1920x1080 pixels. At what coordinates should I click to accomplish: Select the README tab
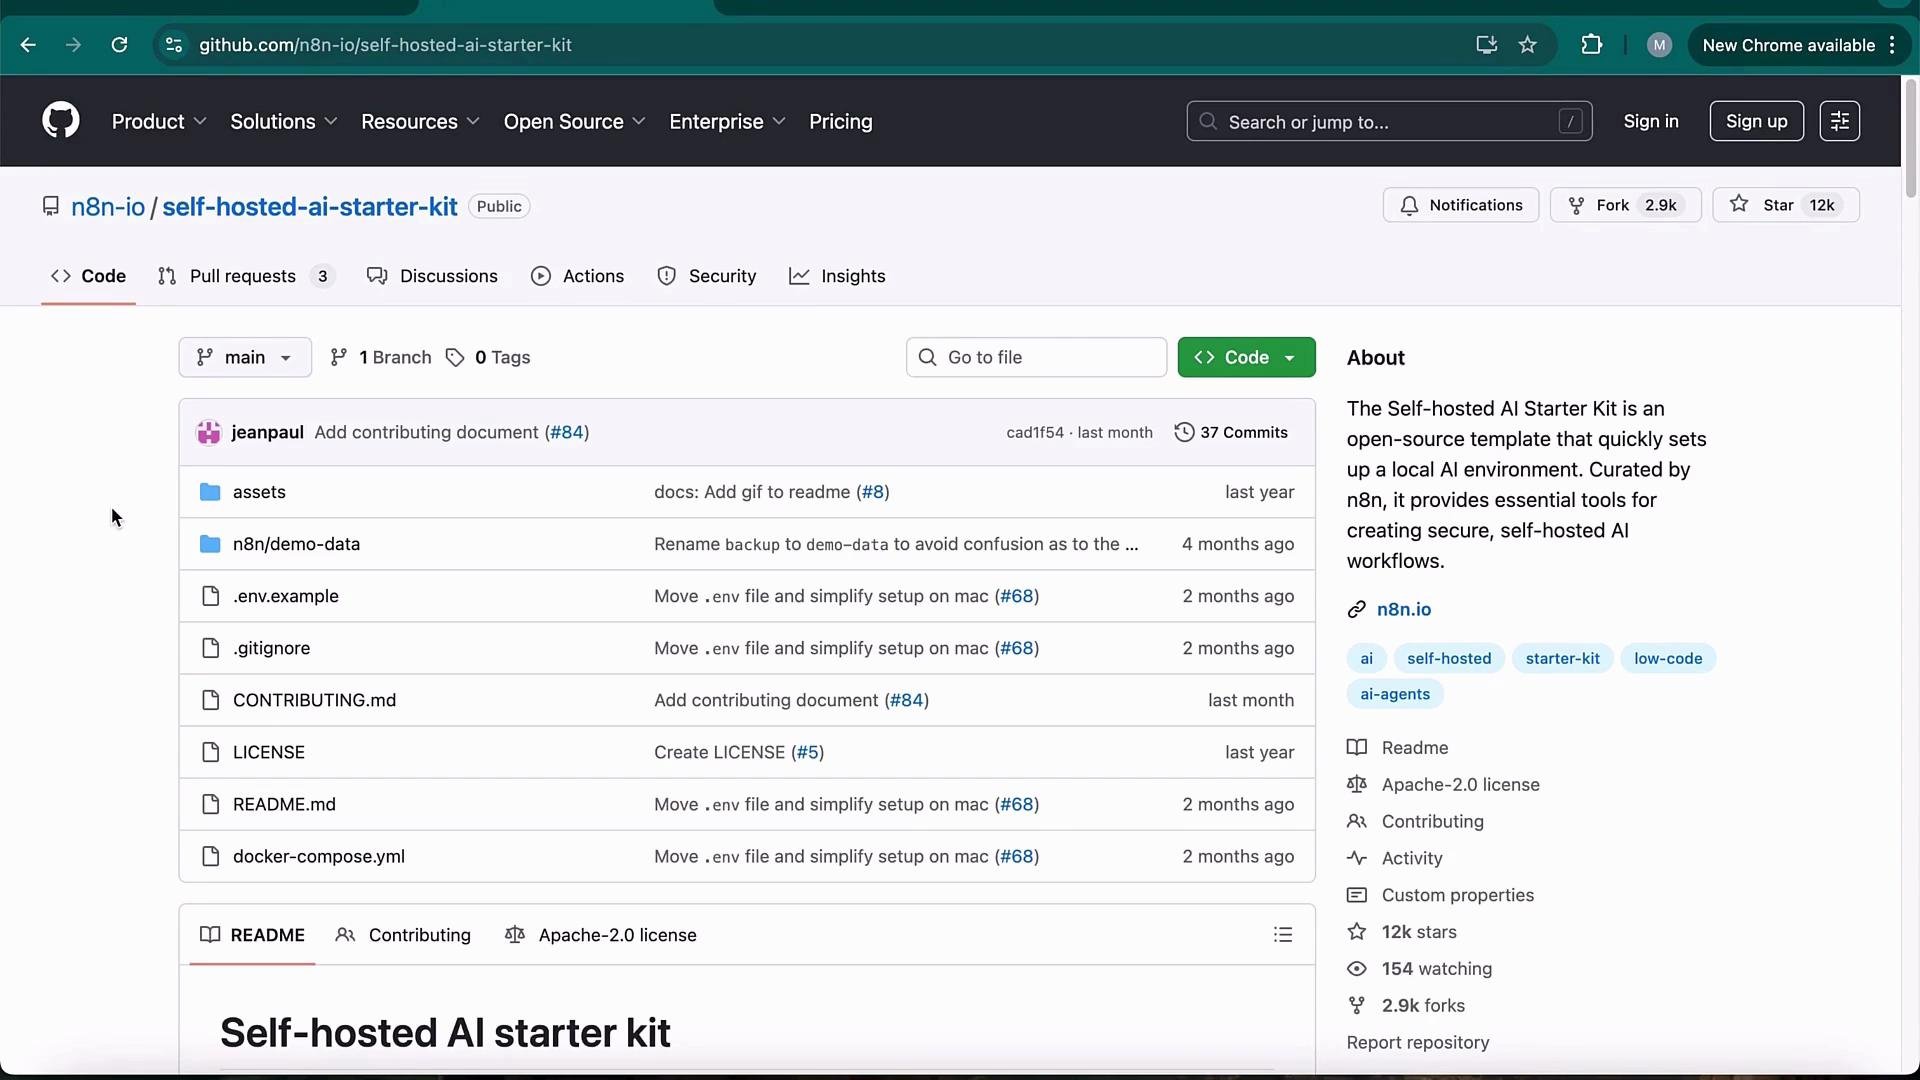pyautogui.click(x=252, y=935)
